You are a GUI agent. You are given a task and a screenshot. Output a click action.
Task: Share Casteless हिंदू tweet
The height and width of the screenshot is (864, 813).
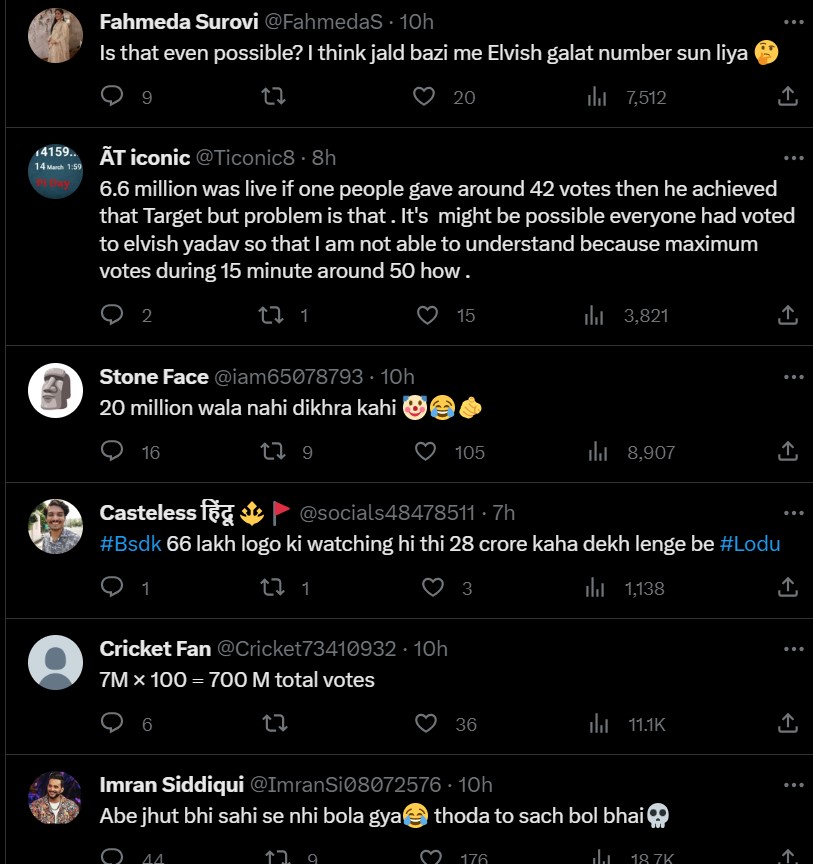[788, 588]
